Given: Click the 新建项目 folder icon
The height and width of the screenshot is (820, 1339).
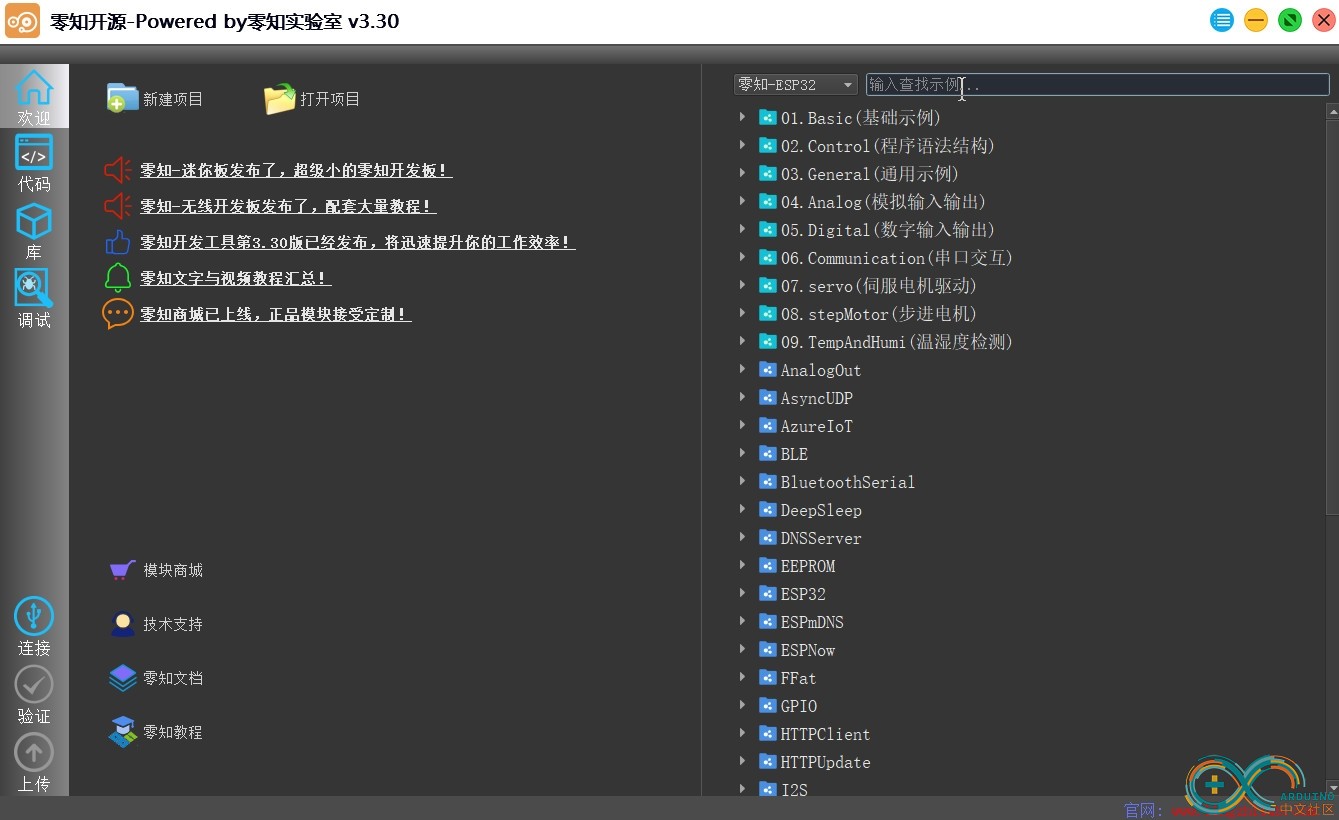Looking at the screenshot, I should pos(122,98).
